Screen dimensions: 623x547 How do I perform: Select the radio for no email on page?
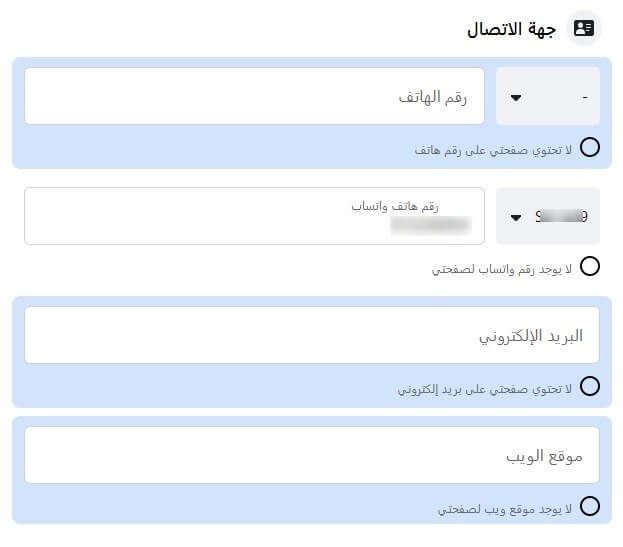point(590,387)
